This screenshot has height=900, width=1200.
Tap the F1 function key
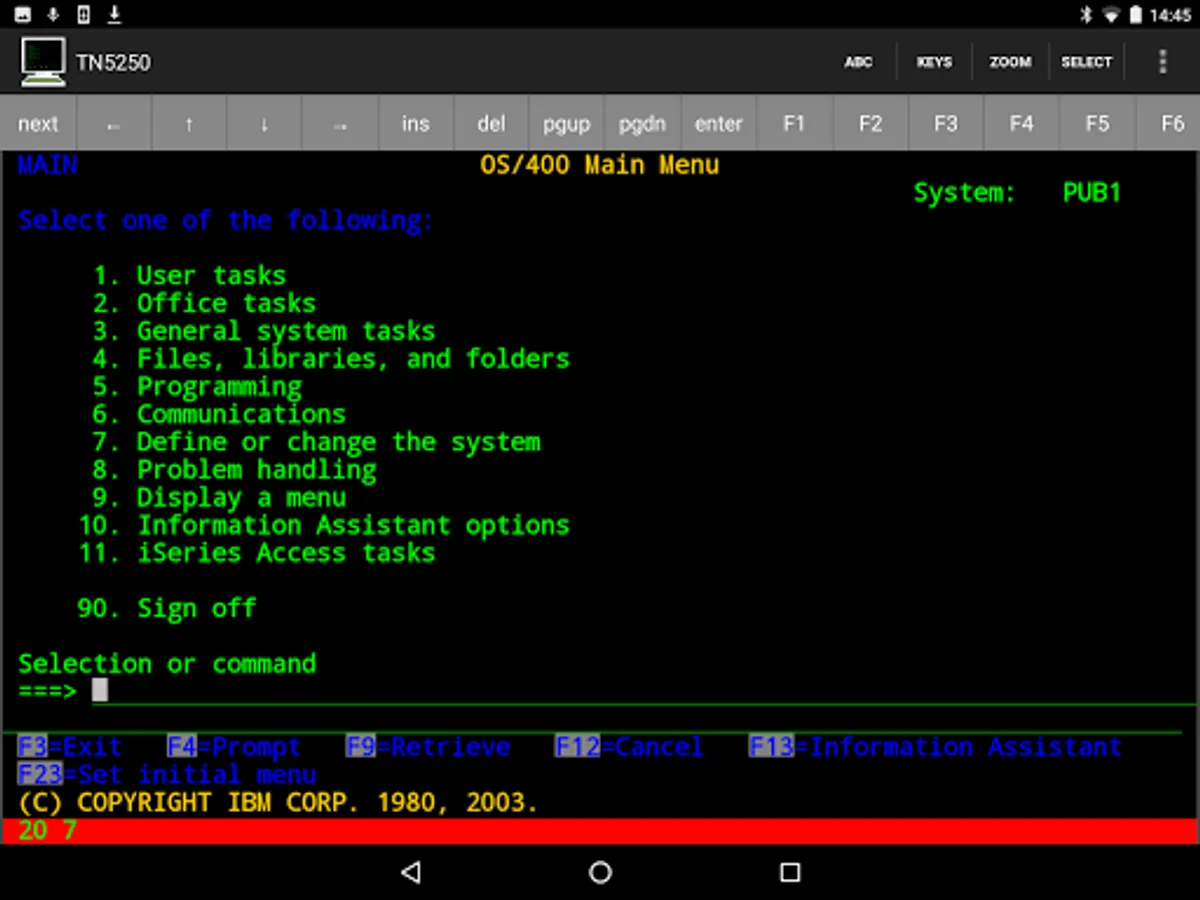pyautogui.click(x=794, y=124)
